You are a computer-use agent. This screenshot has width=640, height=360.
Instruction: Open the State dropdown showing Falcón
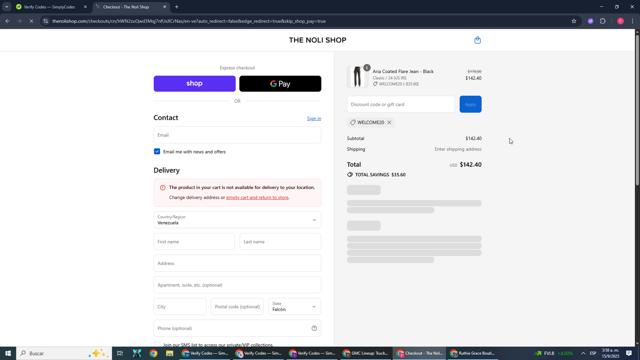point(294,307)
